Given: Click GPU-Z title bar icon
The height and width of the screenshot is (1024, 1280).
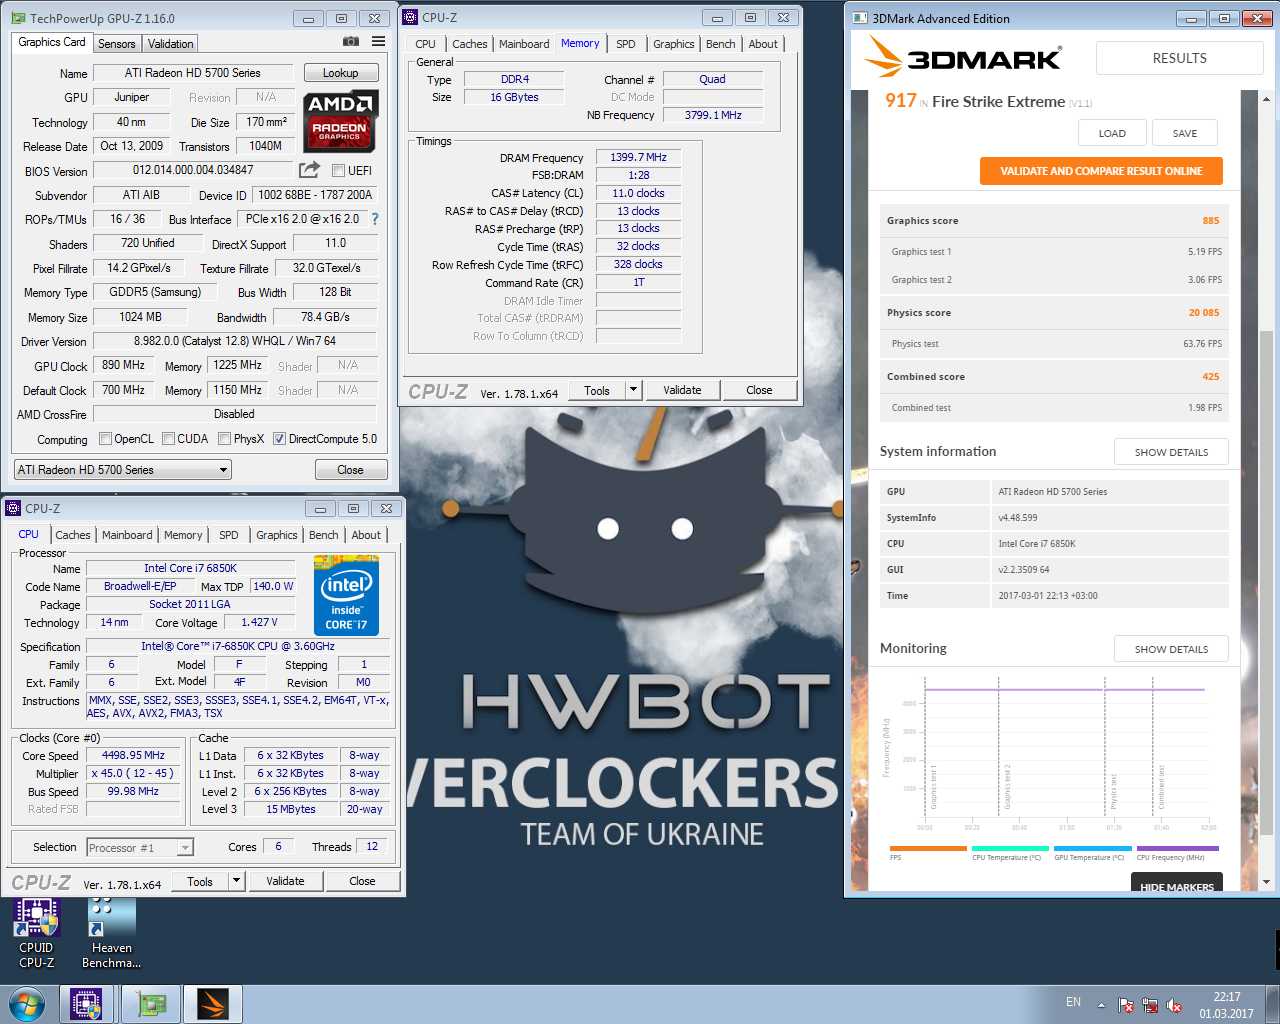Looking at the screenshot, I should coord(19,18).
